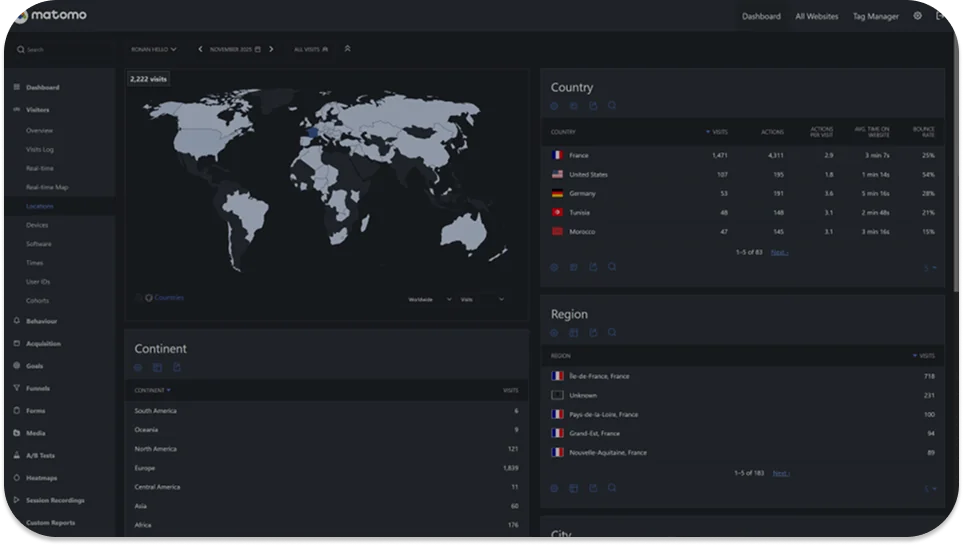This screenshot has width=963, height=545.
Task: Click search icon below Country table
Action: (612, 267)
